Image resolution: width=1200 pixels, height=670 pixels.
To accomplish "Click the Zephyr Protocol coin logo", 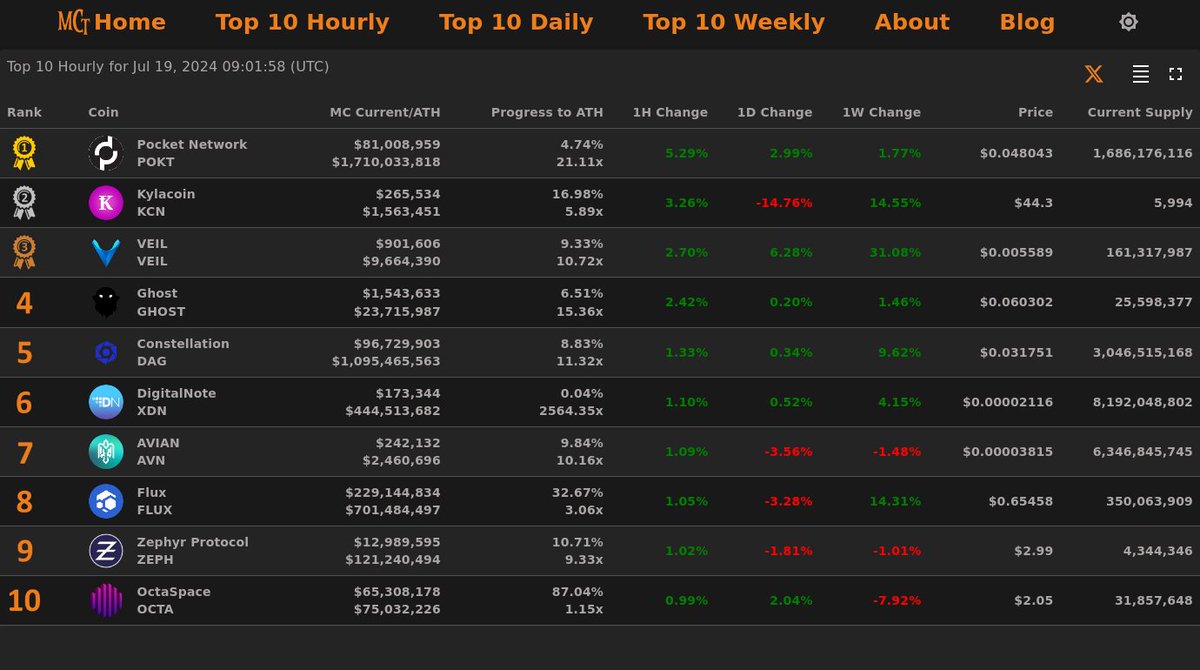I will [106, 551].
